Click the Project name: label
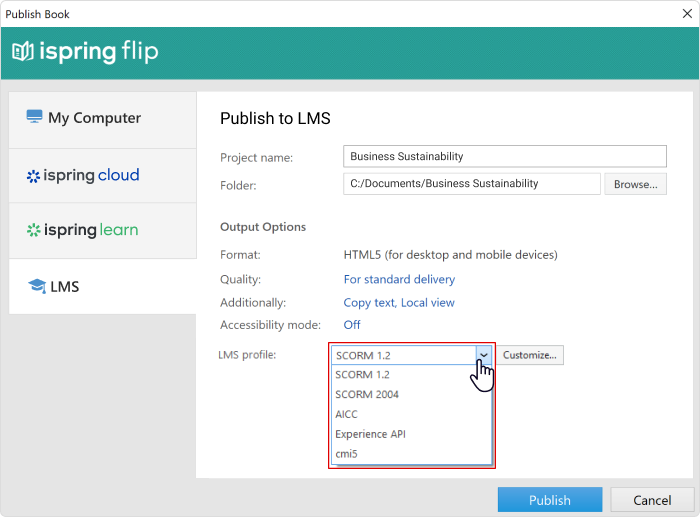 (256, 158)
